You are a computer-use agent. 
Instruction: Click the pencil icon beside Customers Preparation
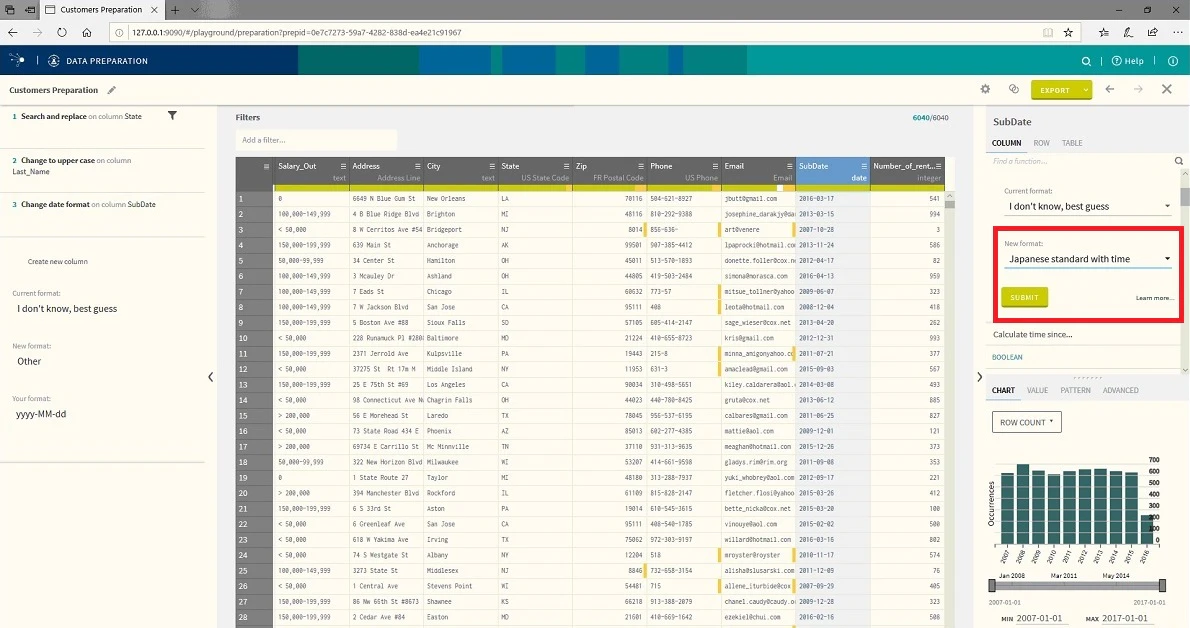[x=112, y=90]
